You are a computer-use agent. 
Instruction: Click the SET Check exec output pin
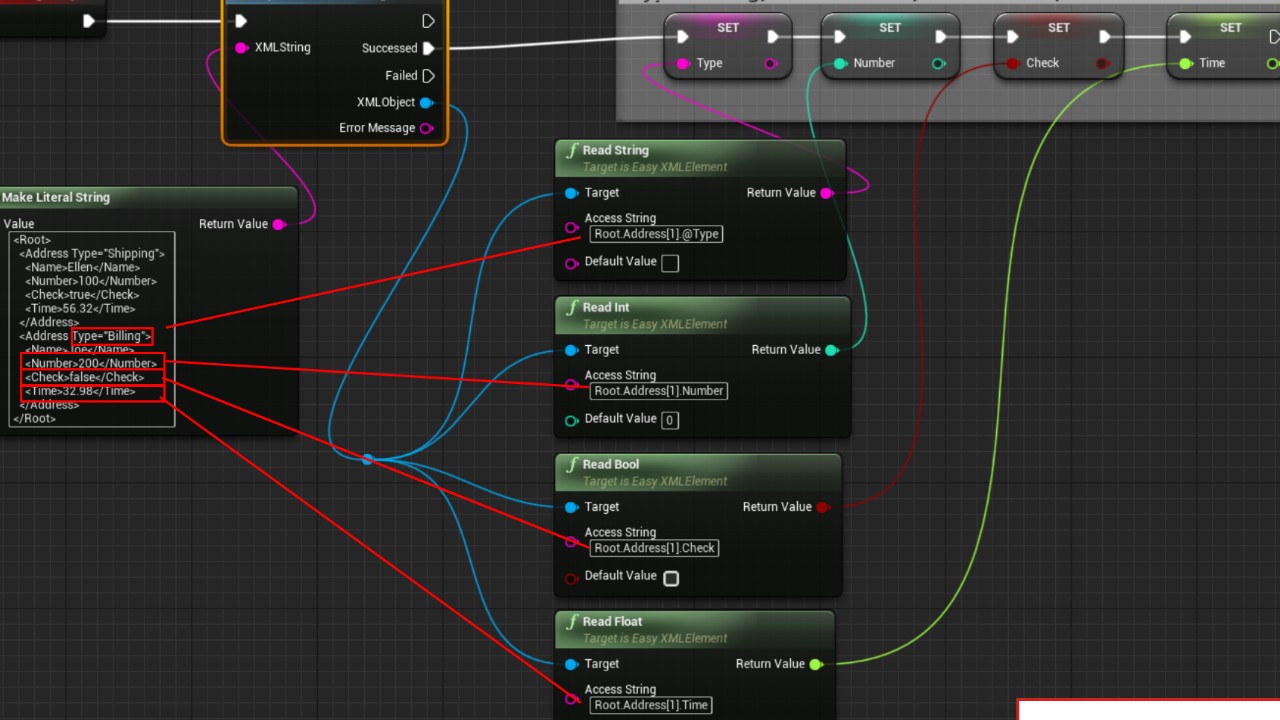pos(1105,37)
